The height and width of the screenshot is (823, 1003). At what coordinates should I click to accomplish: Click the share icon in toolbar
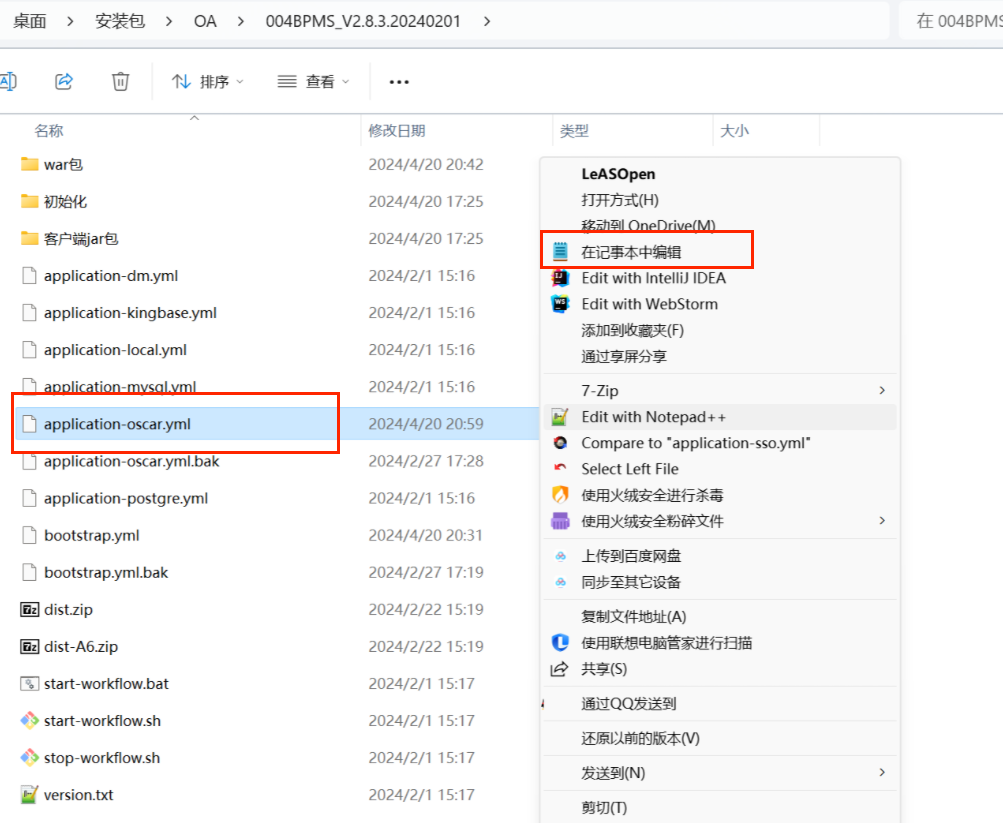click(64, 81)
